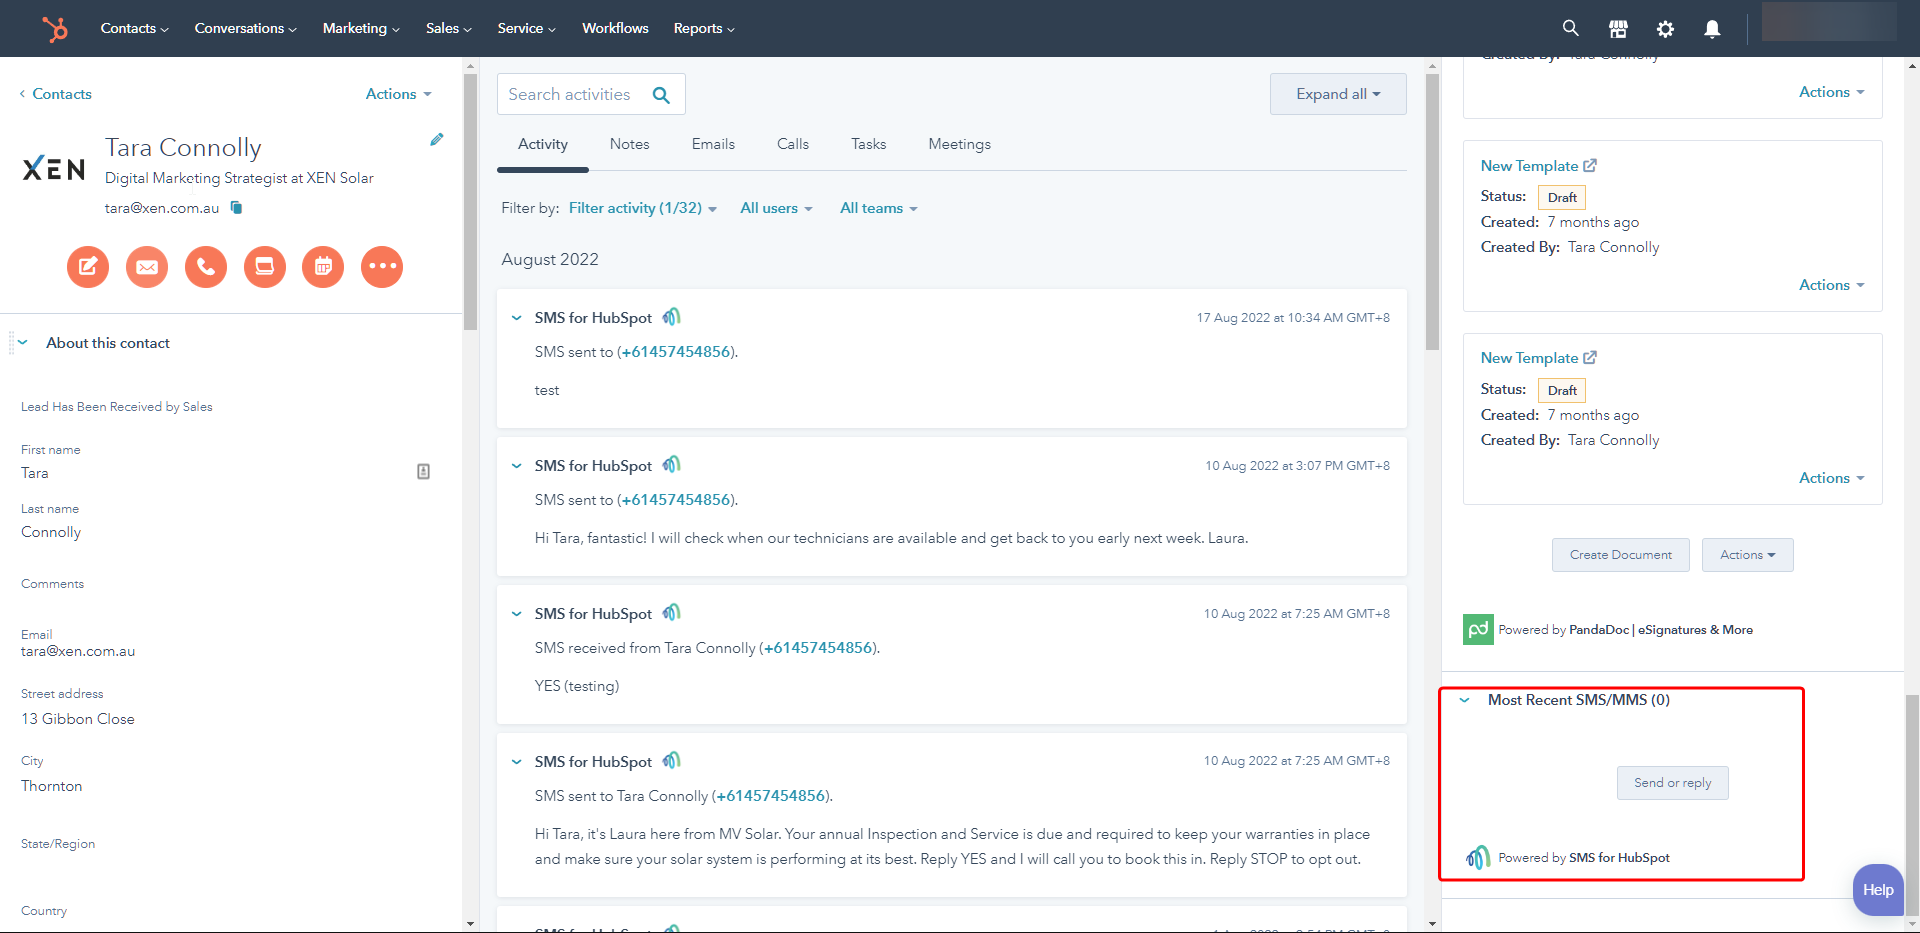
Task: Go to Workflows
Action: tap(615, 28)
